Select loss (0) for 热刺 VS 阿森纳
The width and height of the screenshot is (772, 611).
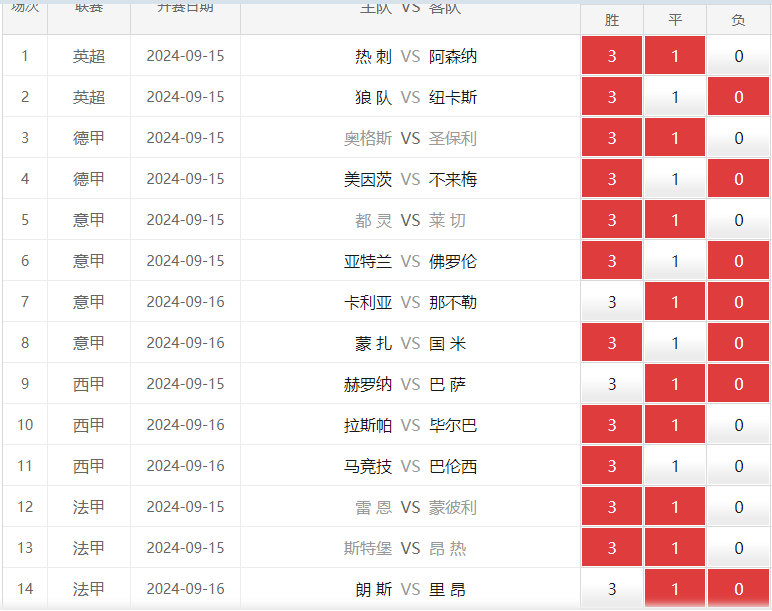738,56
